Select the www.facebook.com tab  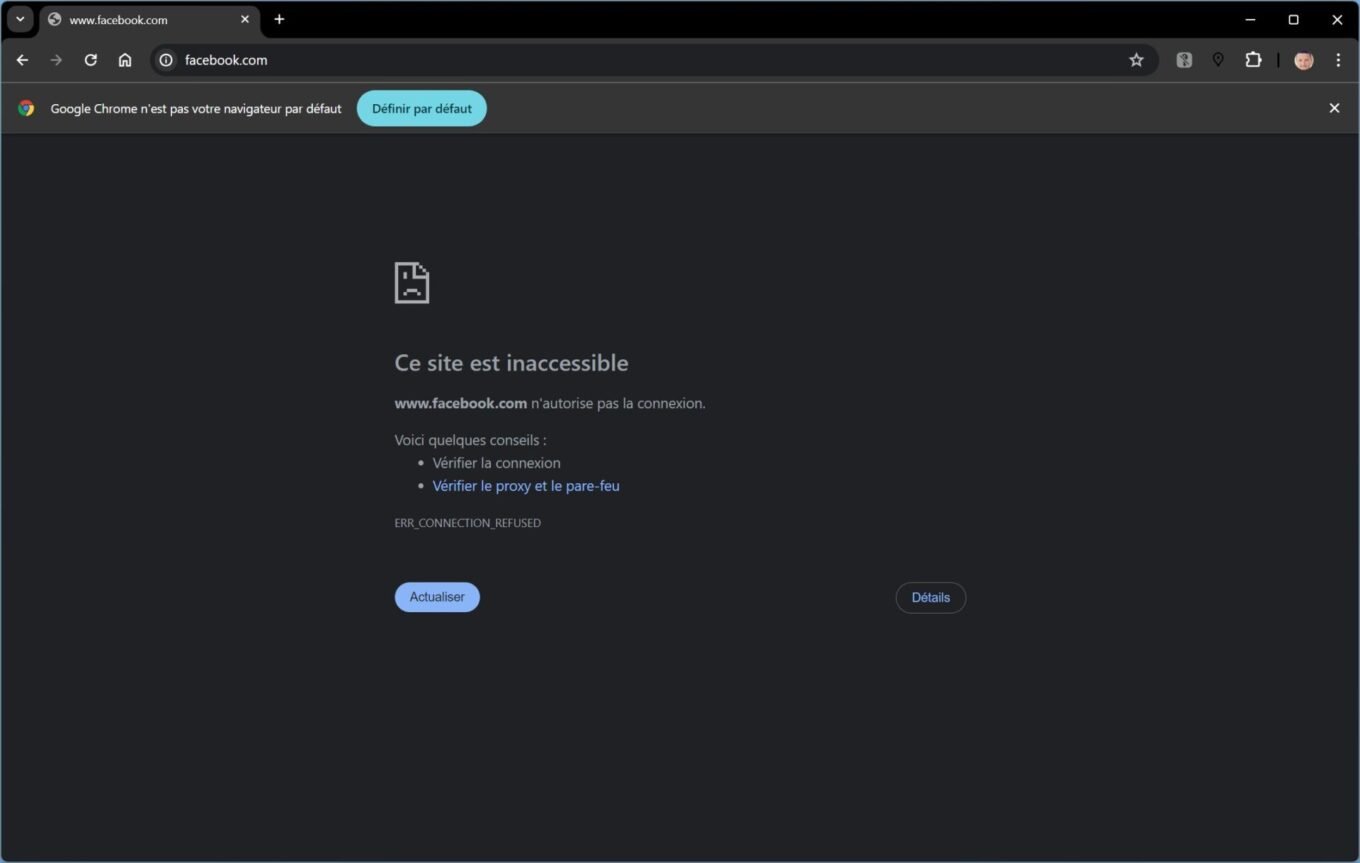point(149,20)
